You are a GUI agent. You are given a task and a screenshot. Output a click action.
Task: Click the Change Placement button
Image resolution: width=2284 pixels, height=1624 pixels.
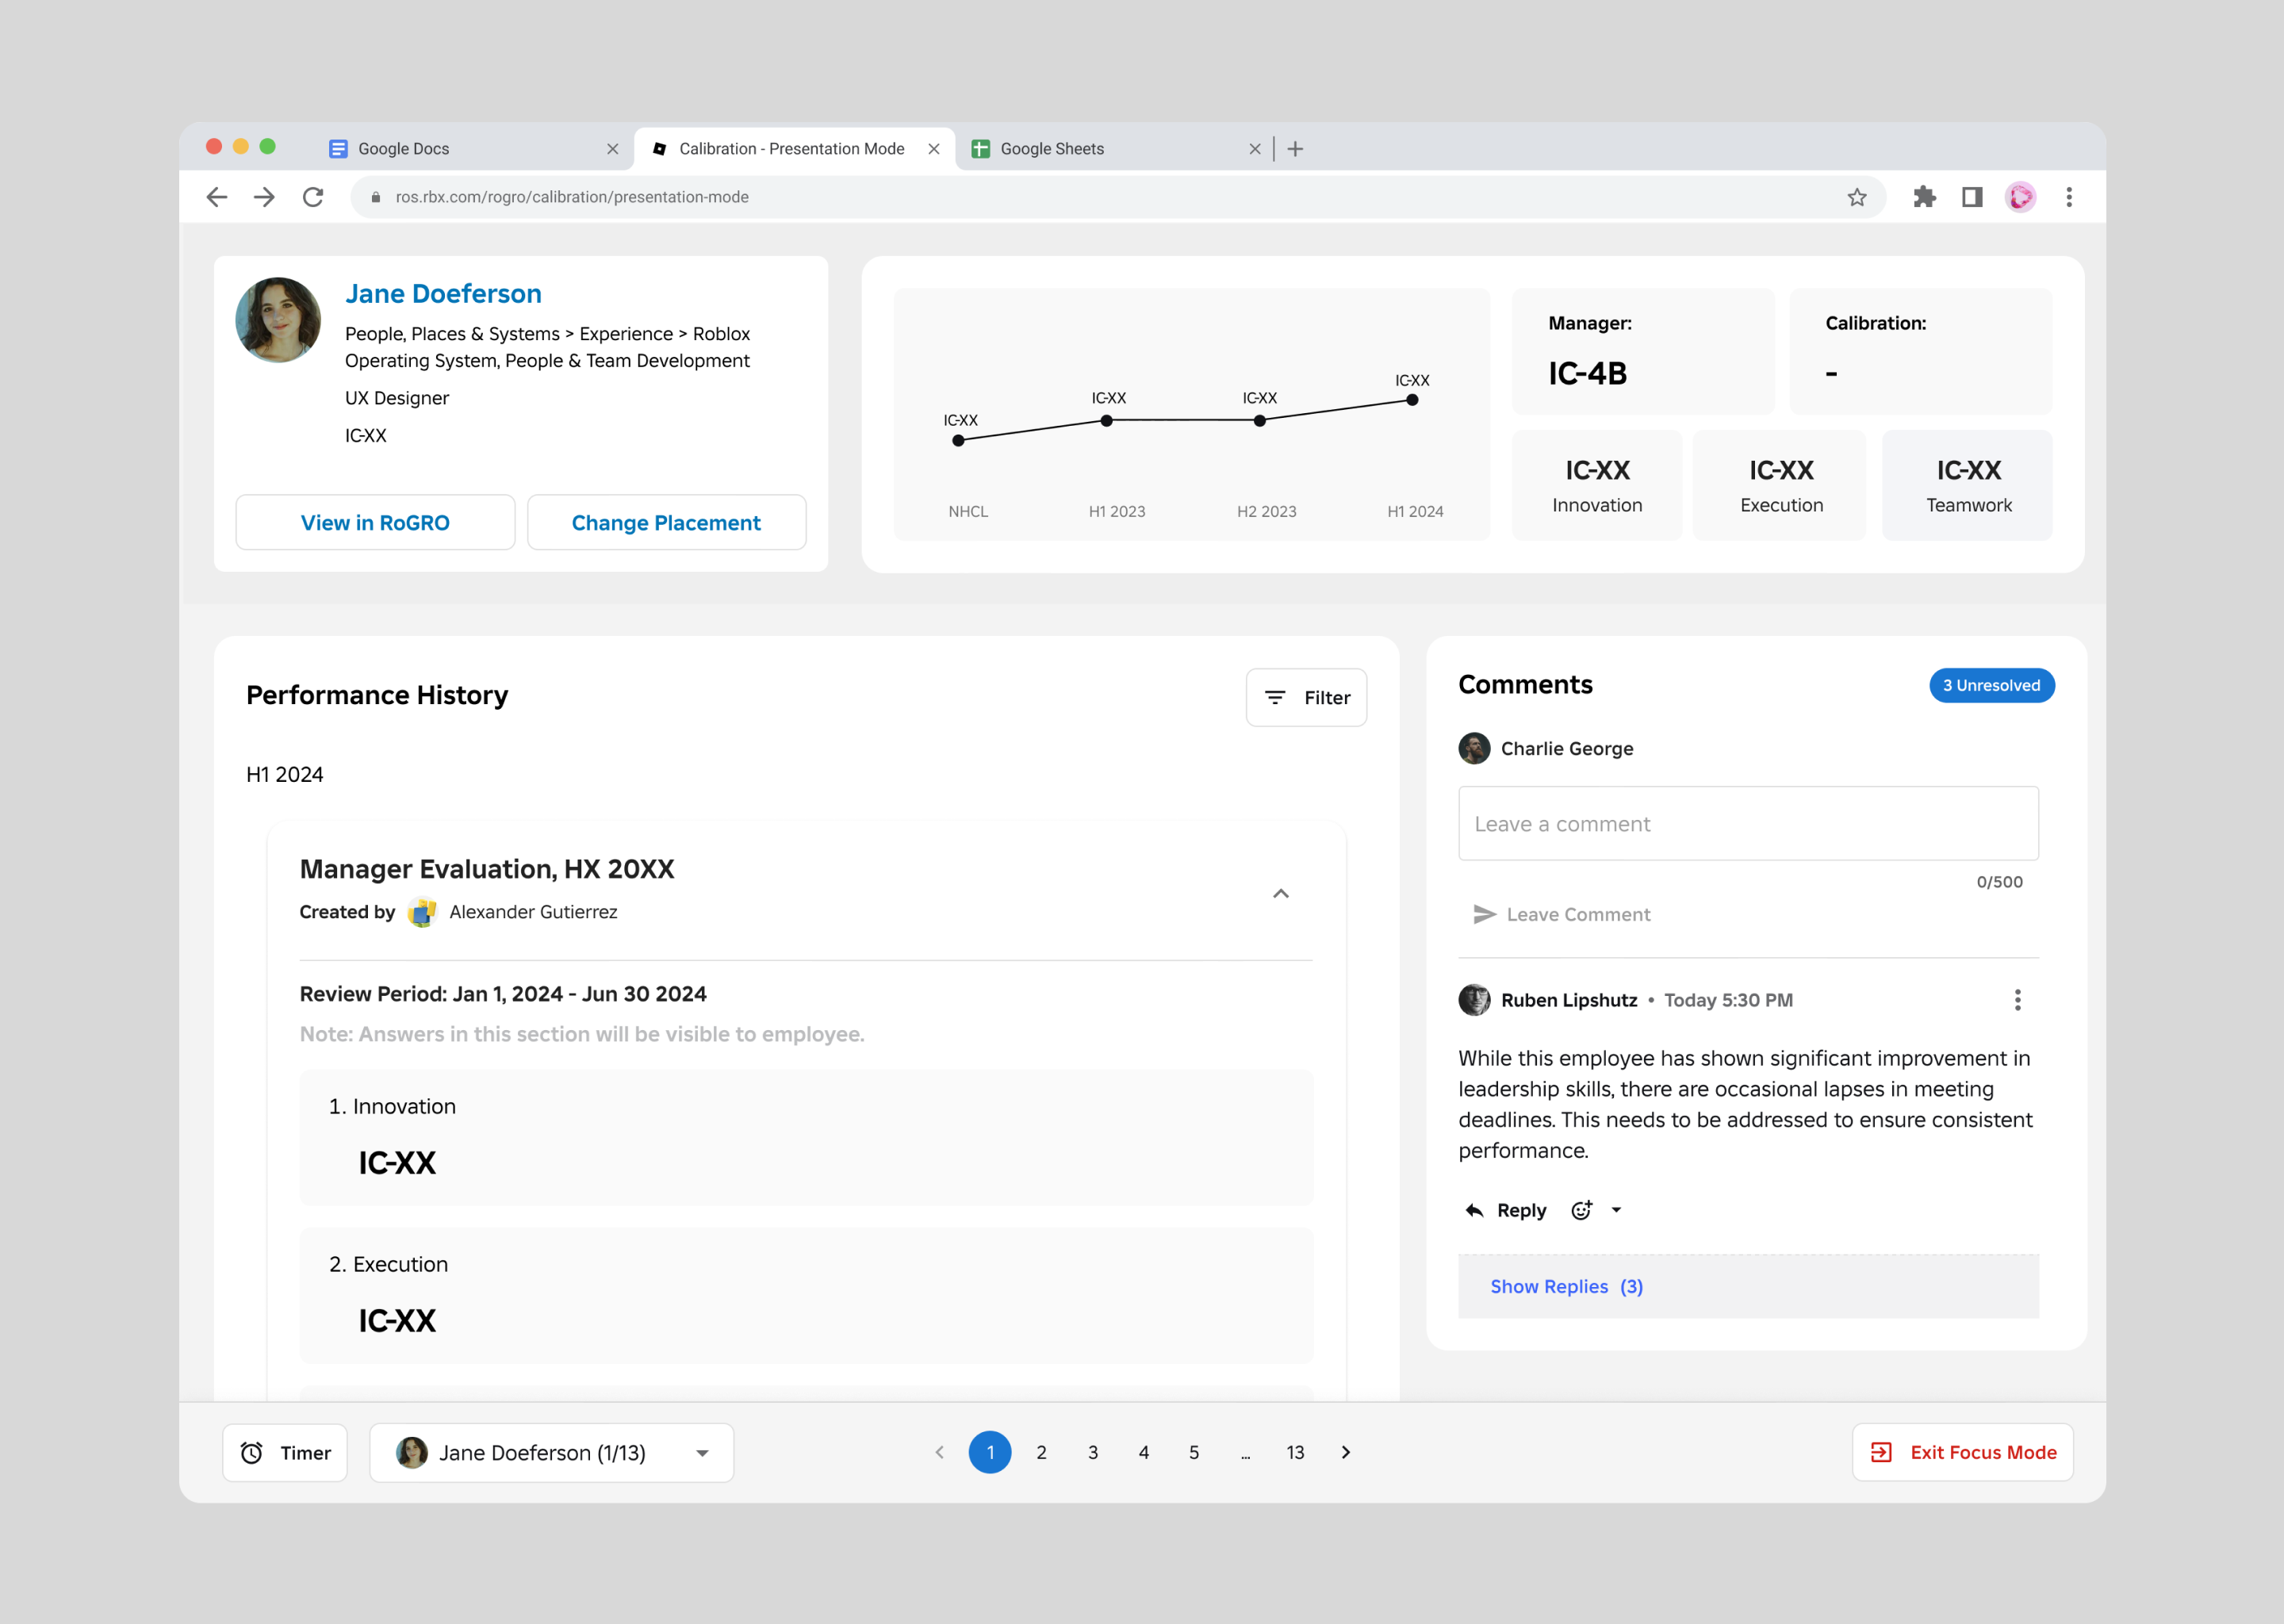666,522
